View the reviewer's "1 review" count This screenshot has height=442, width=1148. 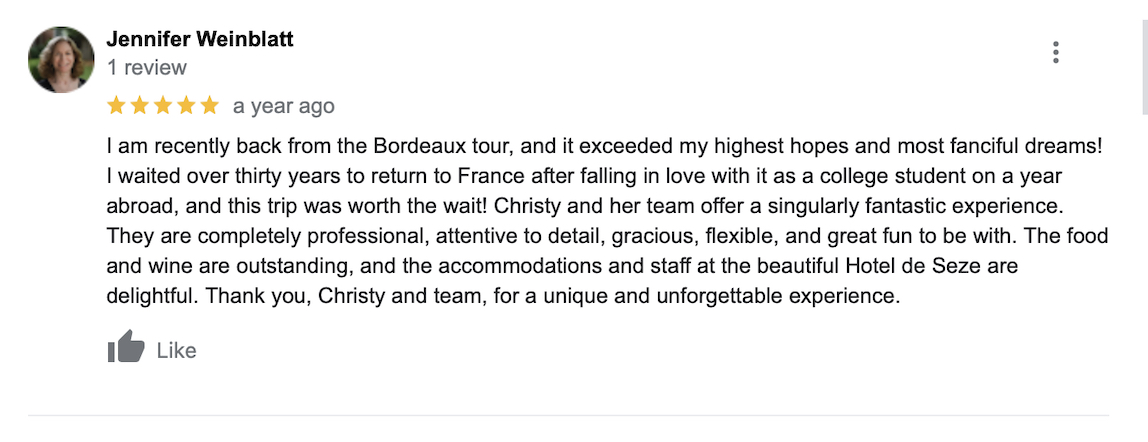pos(146,67)
